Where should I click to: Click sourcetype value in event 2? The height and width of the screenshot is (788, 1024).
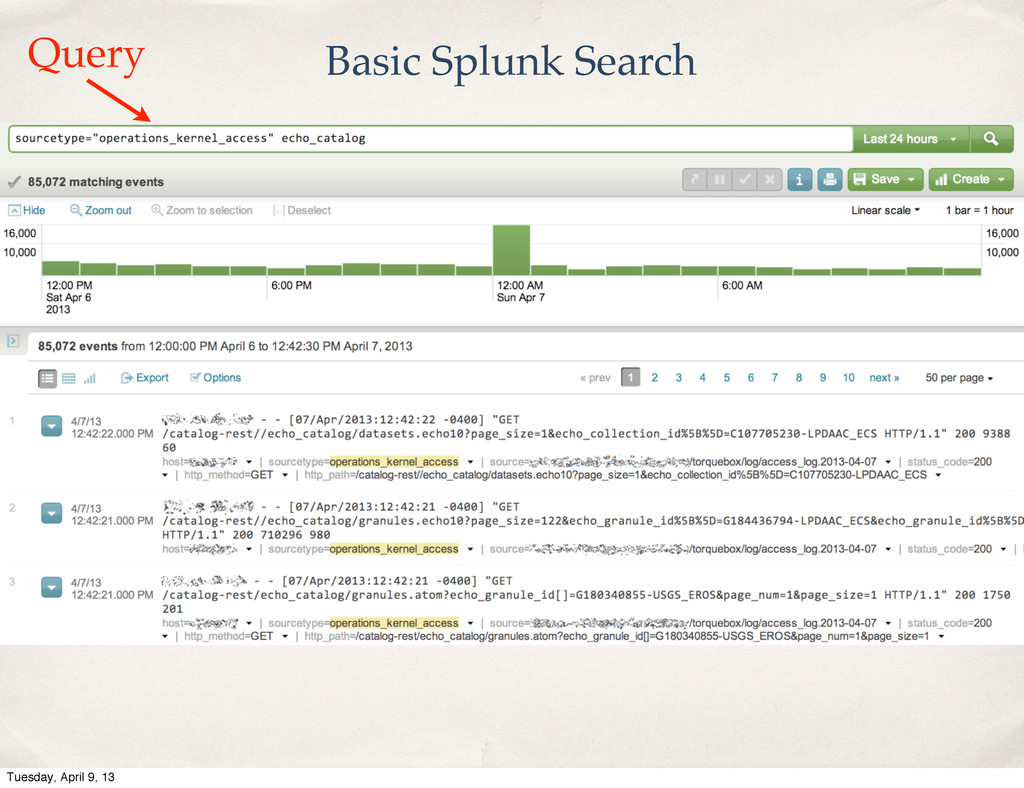[394, 550]
